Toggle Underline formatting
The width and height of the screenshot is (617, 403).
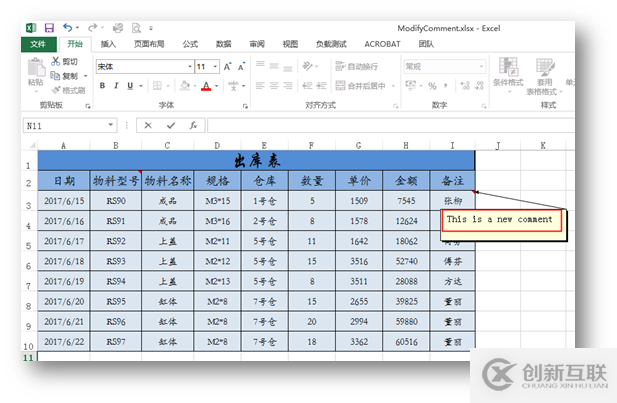tap(130, 85)
